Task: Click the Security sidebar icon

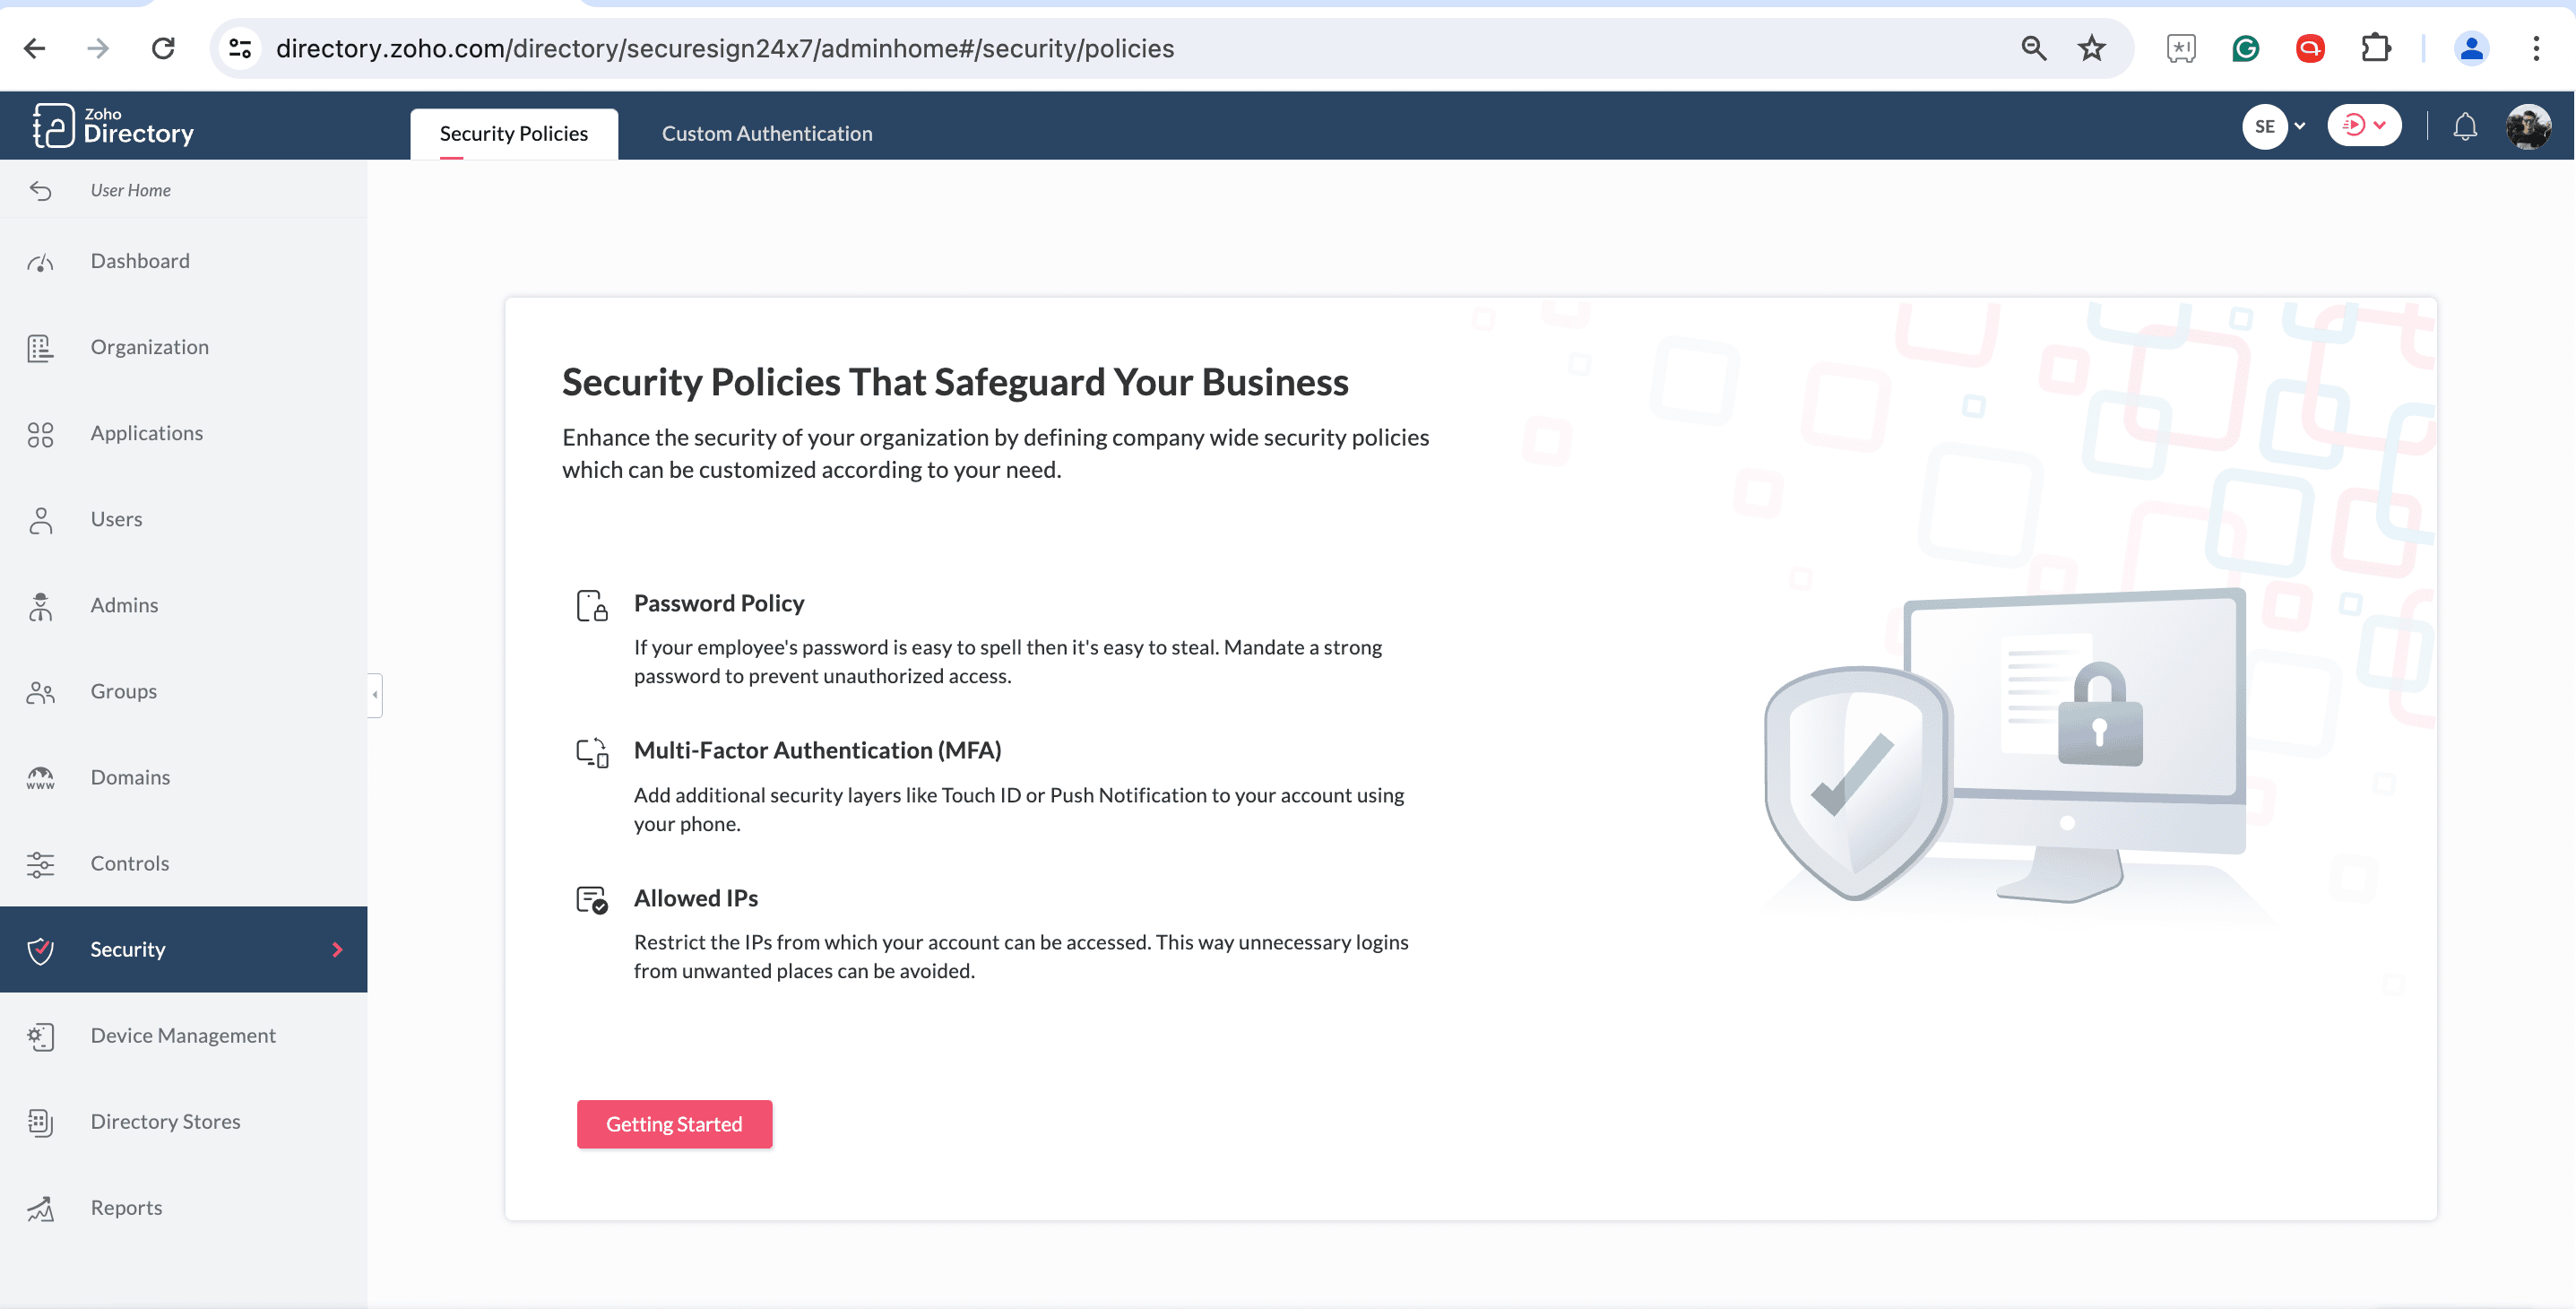Action: (40, 949)
